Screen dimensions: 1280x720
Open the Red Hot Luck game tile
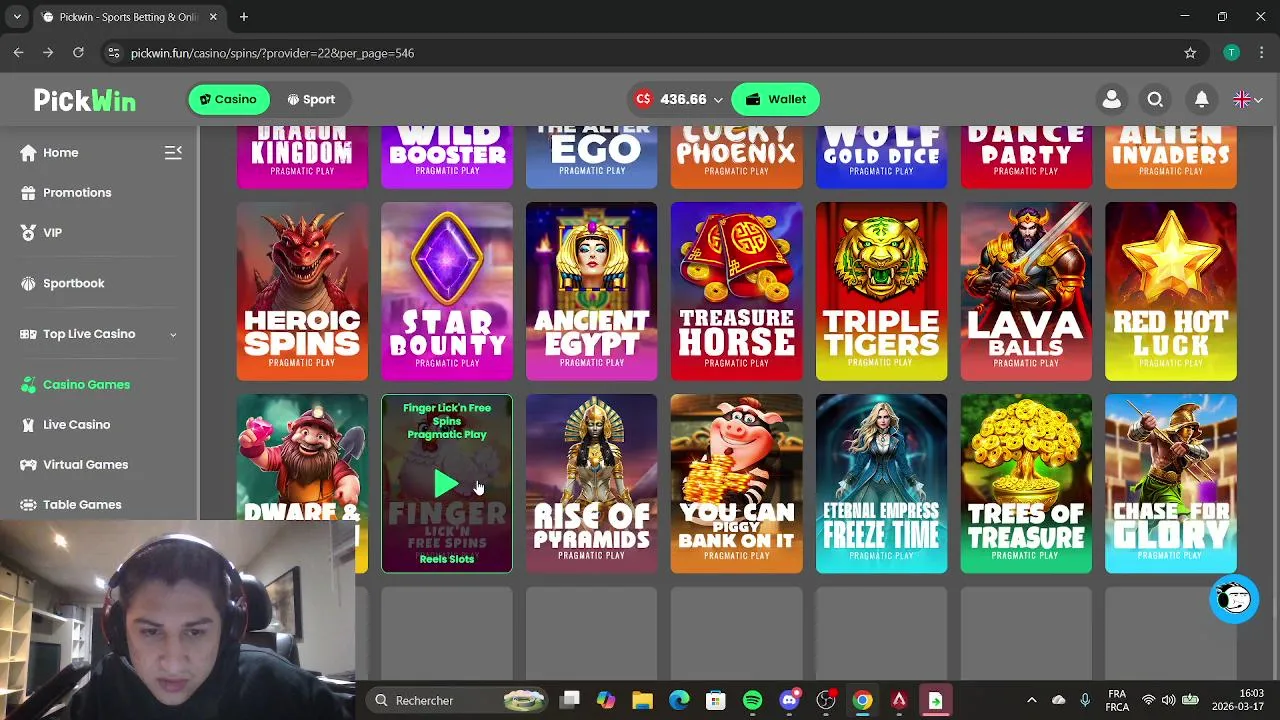[1171, 291]
